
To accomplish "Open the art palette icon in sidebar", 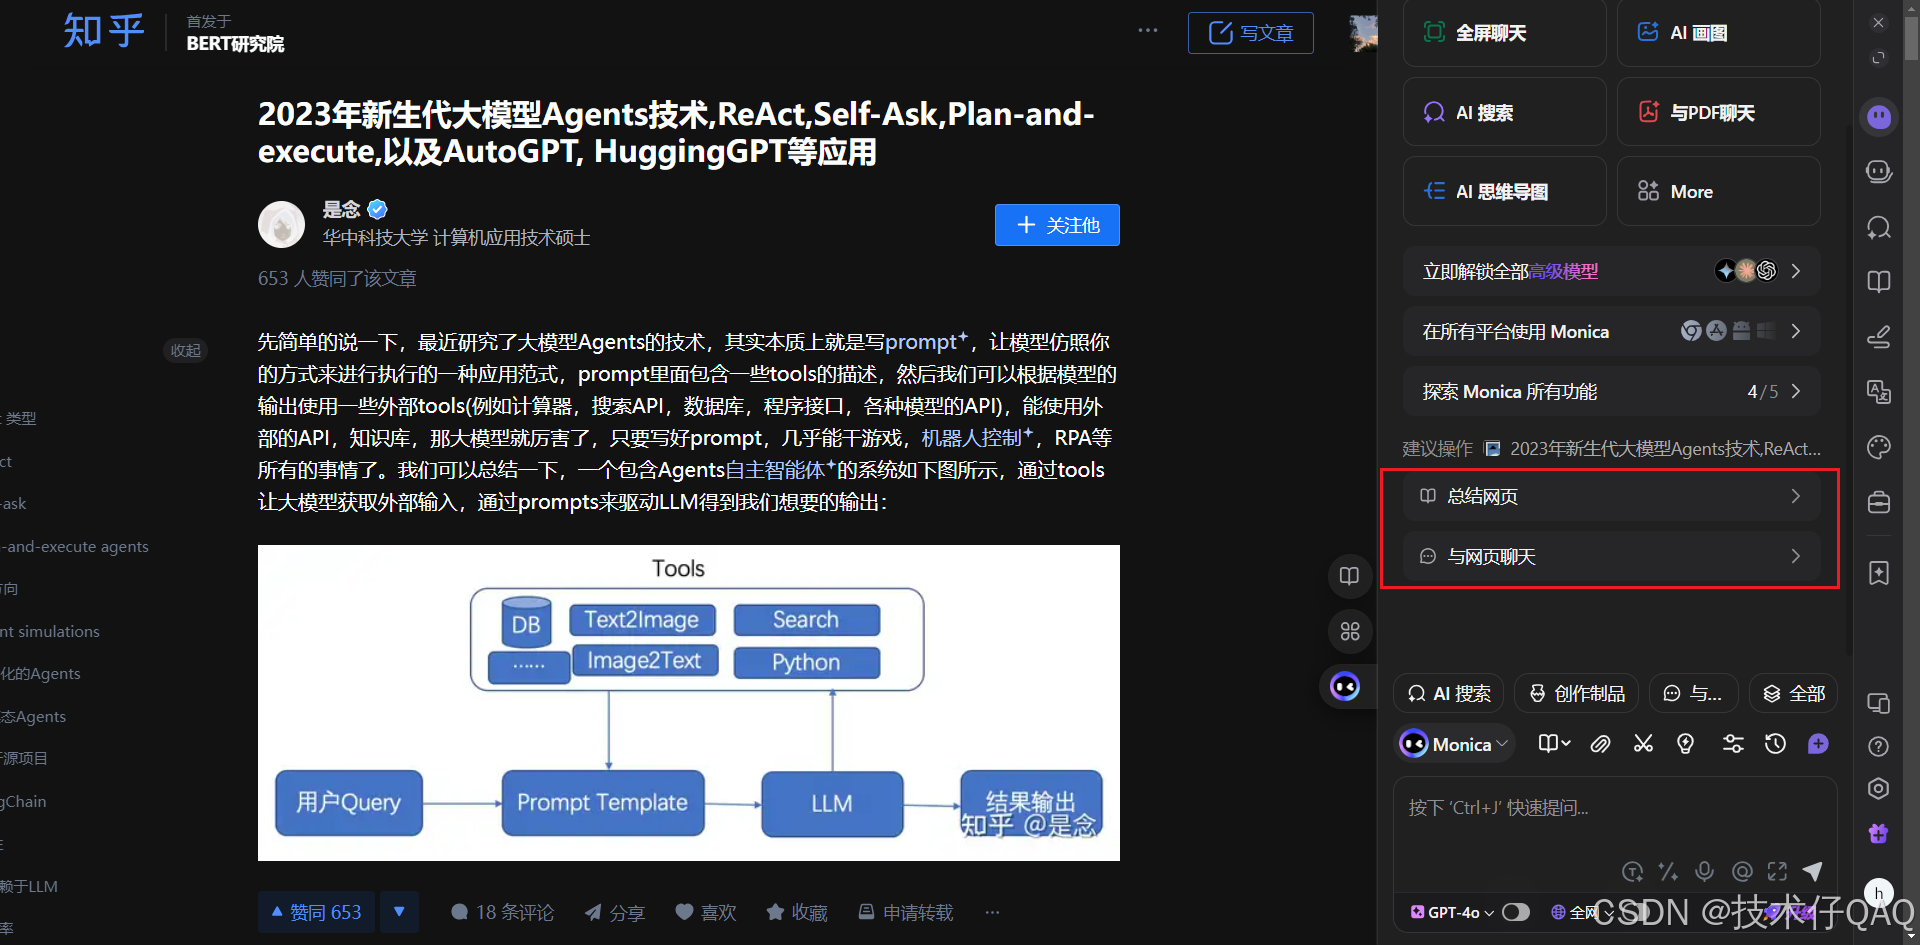I will coord(1879,447).
